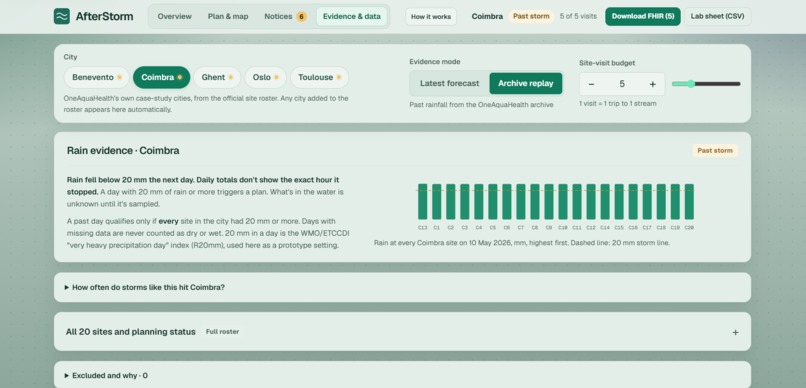
Task: Click the Past storm tag in header
Action: point(531,16)
